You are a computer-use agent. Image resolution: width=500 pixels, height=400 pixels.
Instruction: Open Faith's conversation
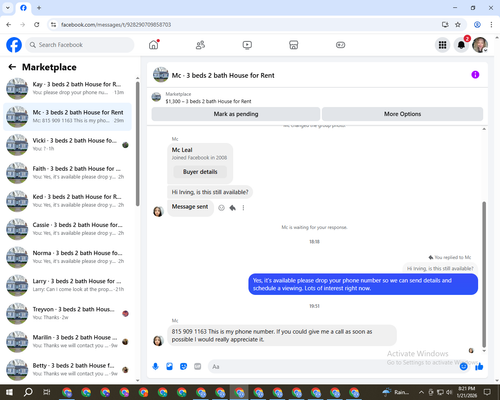click(67, 173)
